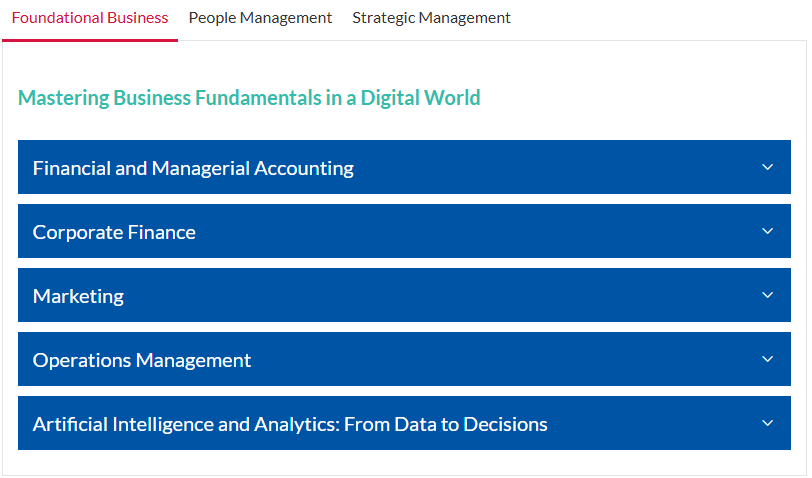Click the chevron icon beside Operations Management

[x=767, y=359]
